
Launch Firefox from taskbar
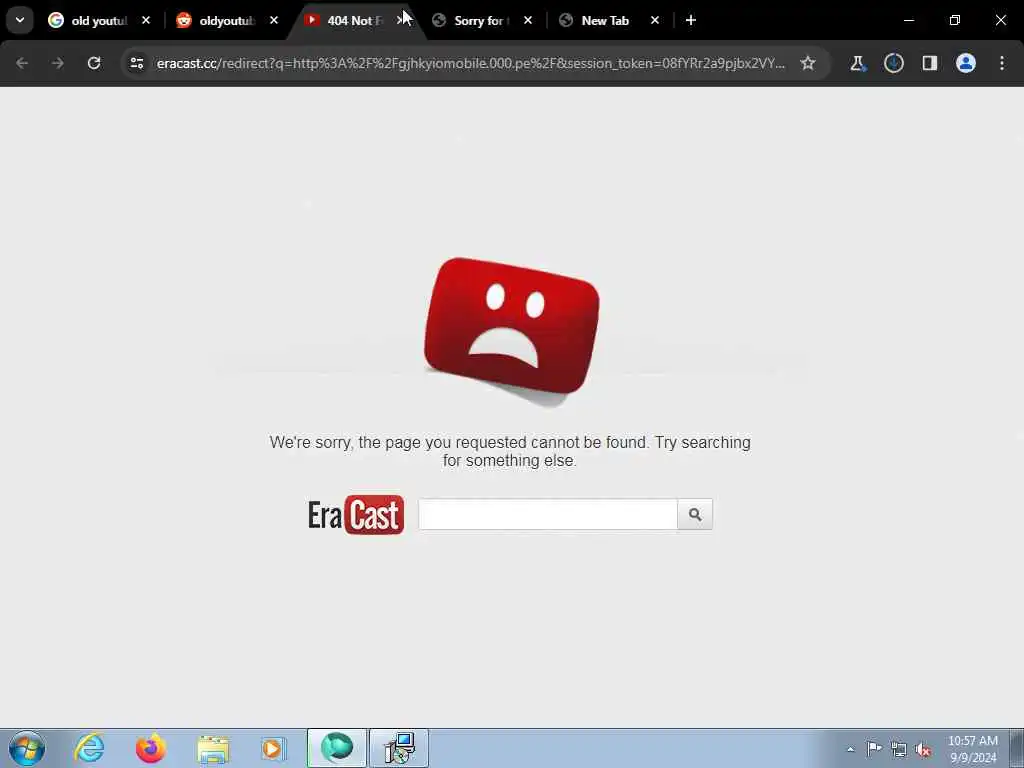[x=151, y=748]
